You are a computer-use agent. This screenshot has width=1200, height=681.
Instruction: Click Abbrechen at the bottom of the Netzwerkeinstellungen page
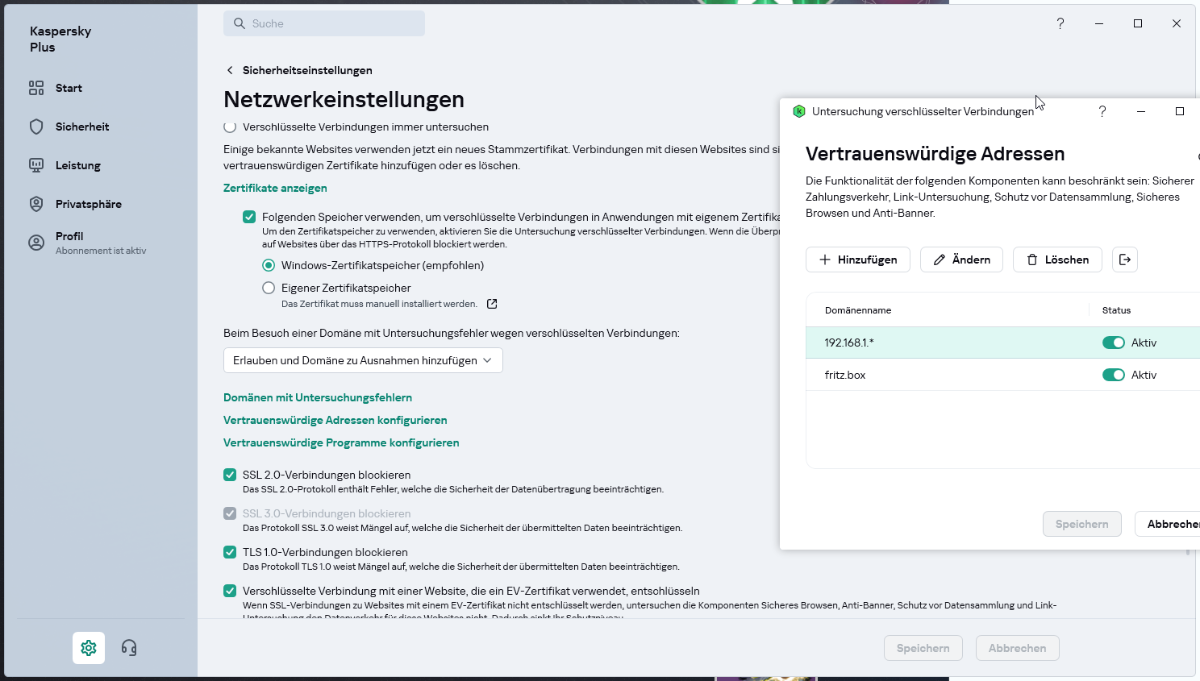pyautogui.click(x=1017, y=648)
